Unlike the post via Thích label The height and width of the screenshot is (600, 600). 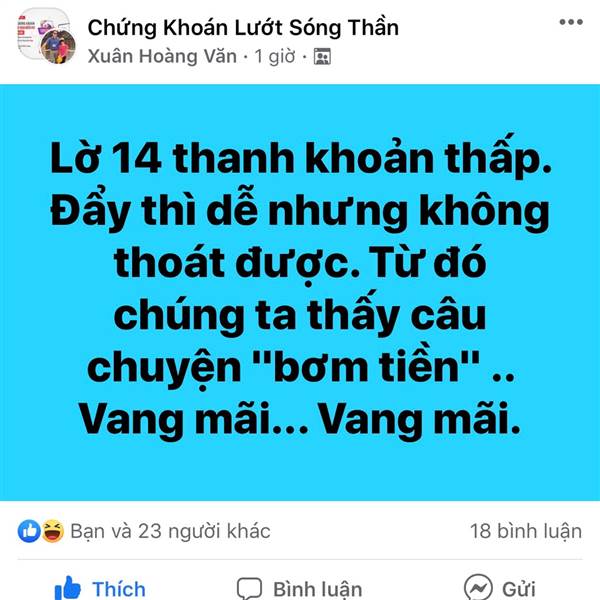119,589
